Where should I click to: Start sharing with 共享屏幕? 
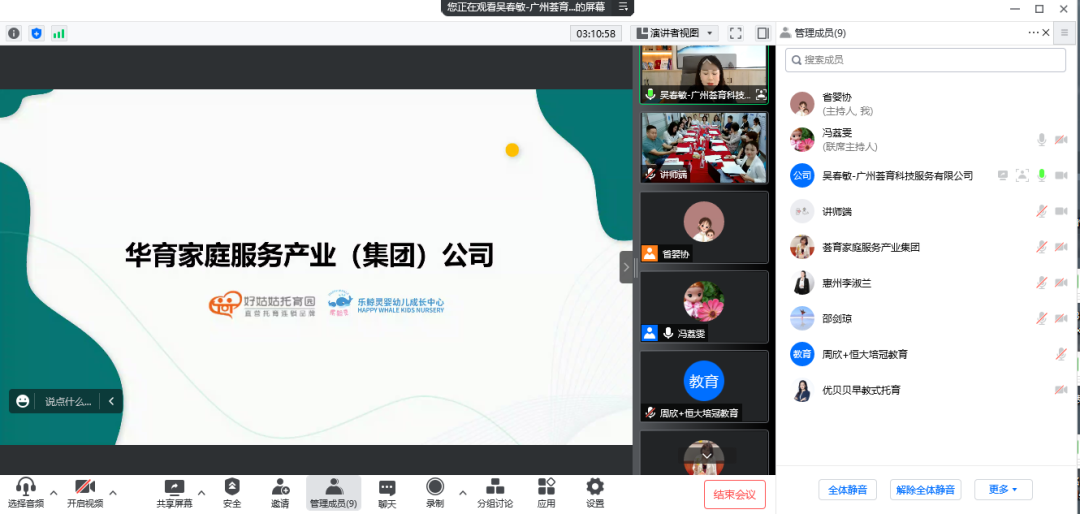(x=174, y=493)
